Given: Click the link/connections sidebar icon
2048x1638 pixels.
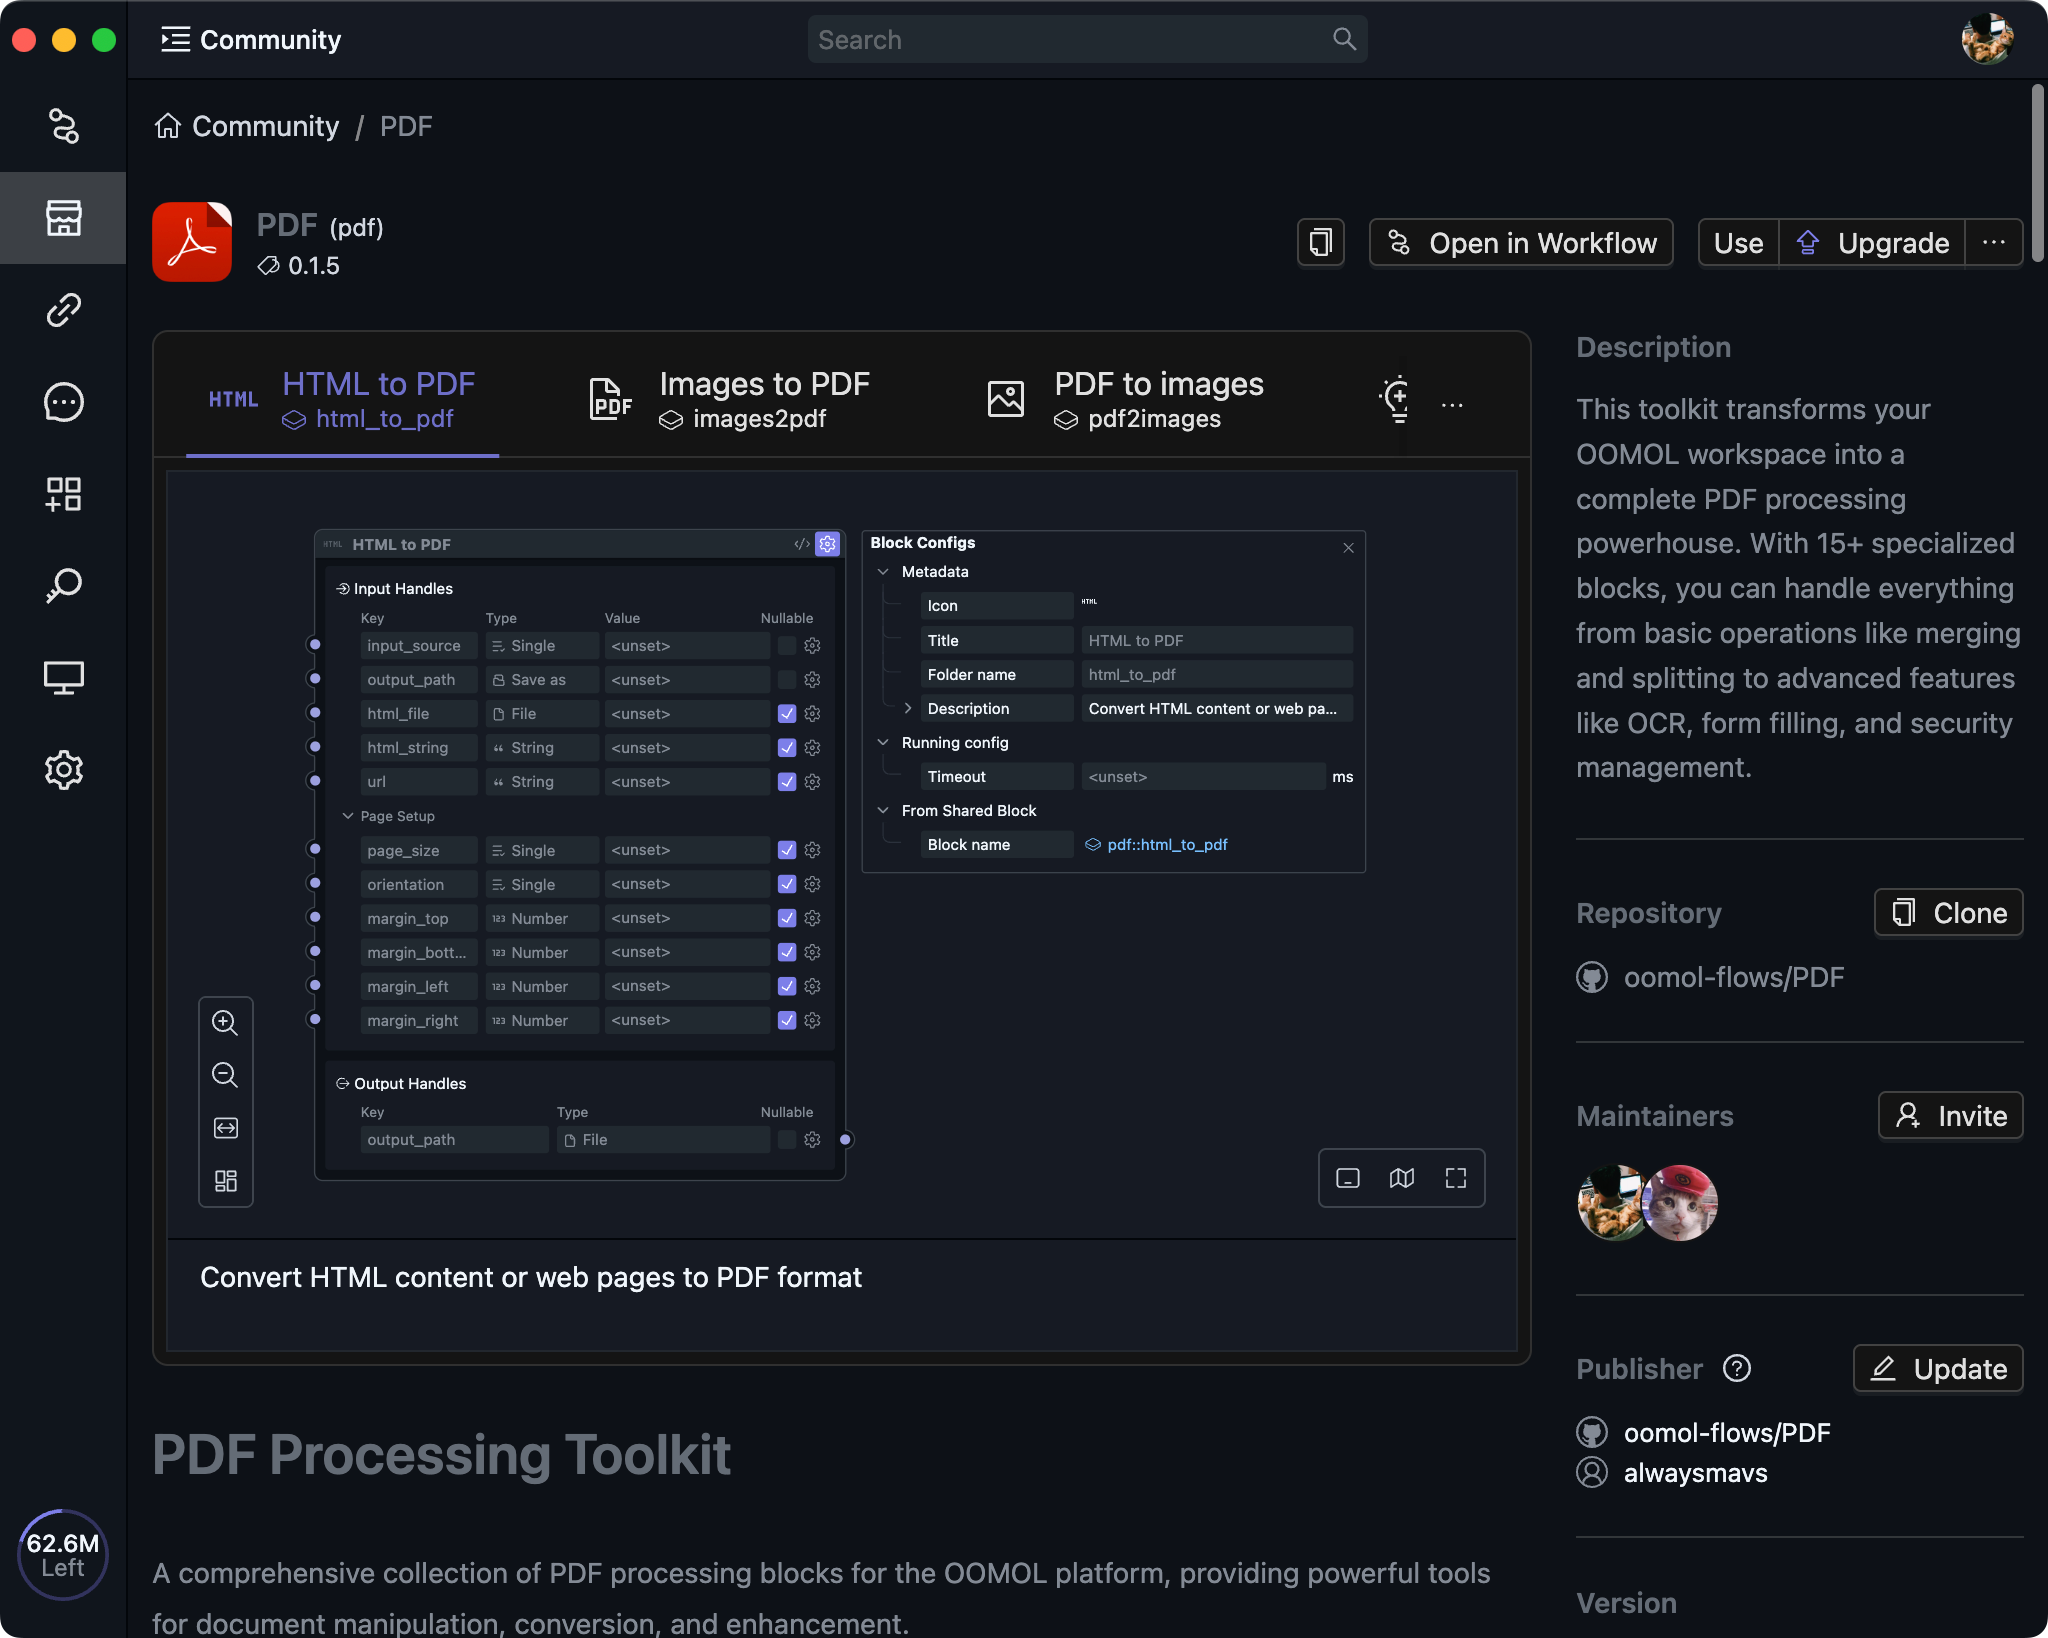Looking at the screenshot, I should pyautogui.click(x=63, y=310).
